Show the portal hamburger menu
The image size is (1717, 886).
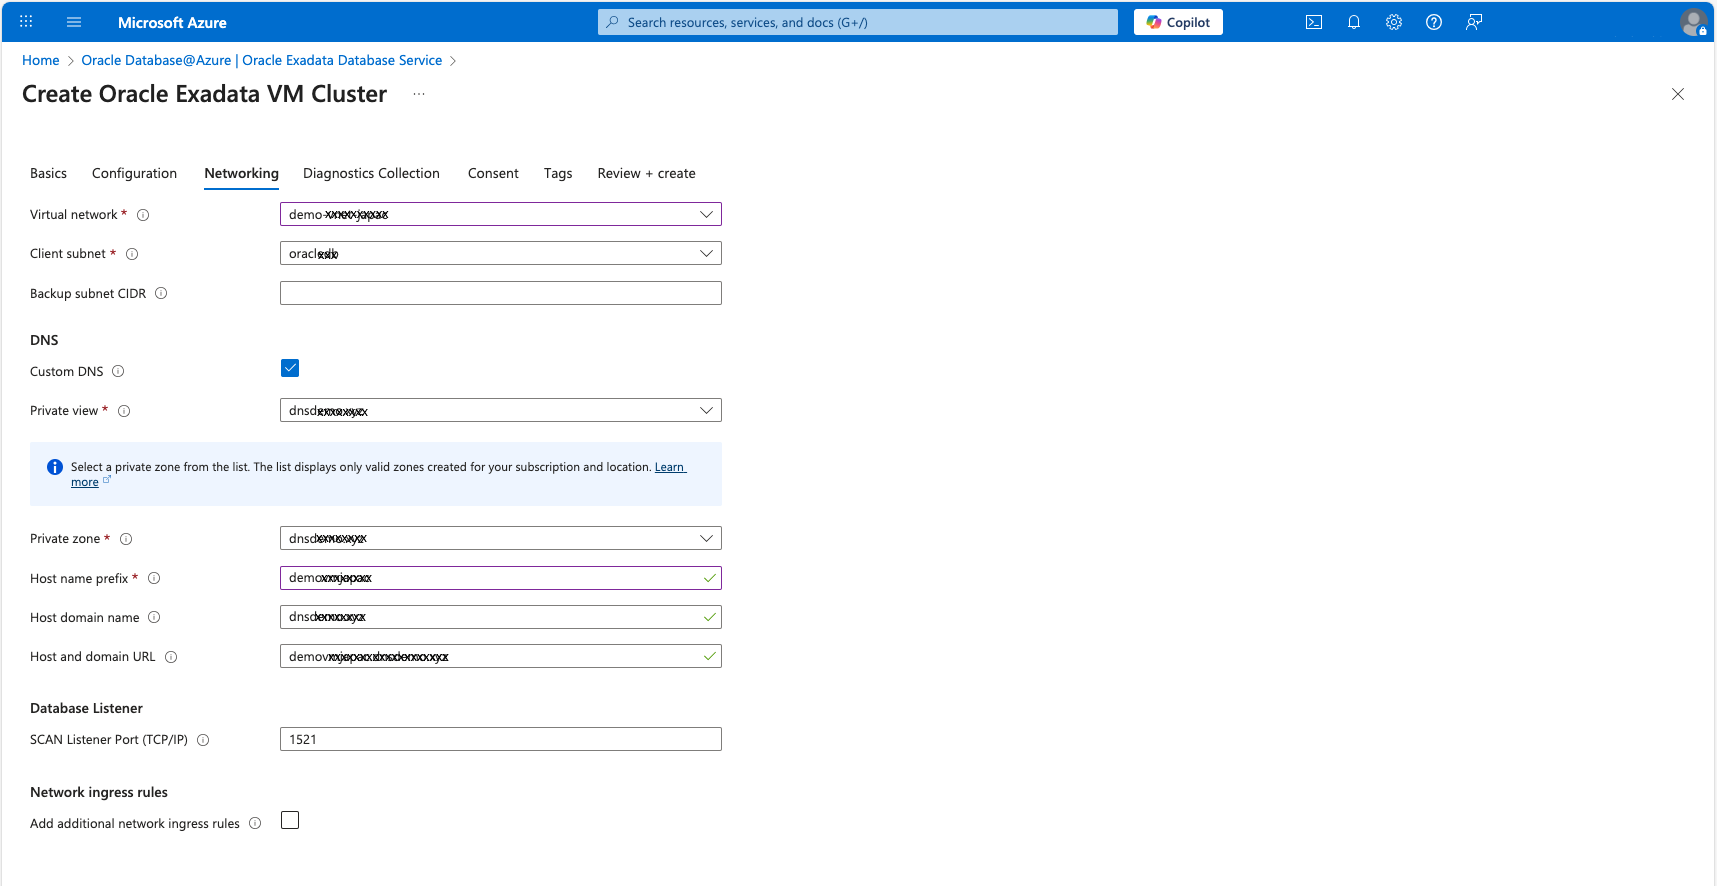tap(74, 21)
